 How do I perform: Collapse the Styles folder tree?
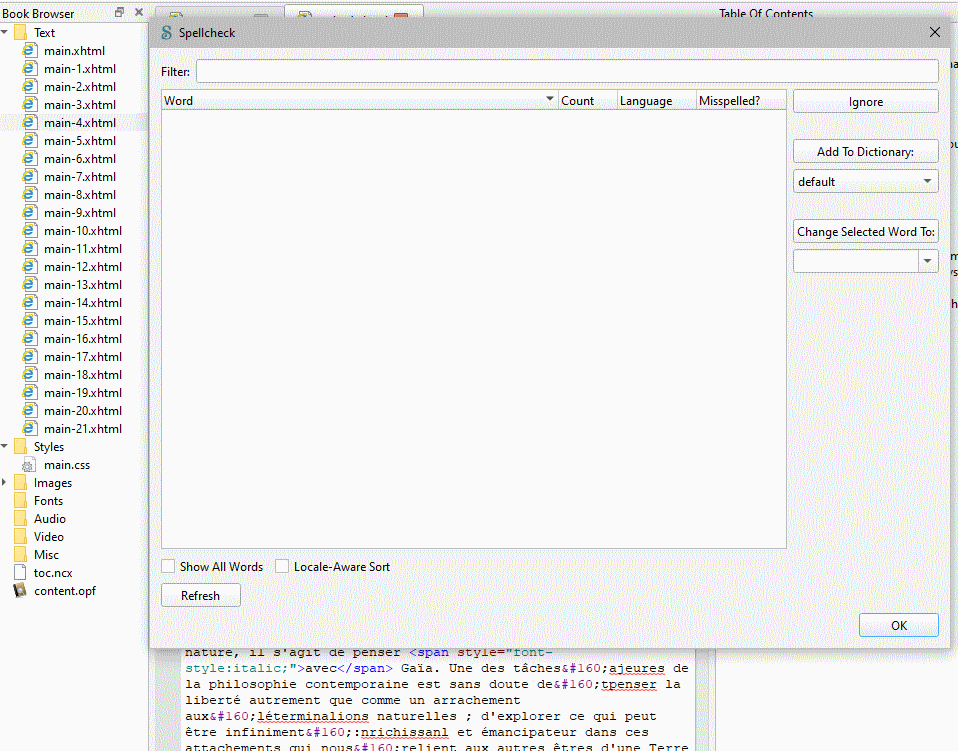[5, 447]
